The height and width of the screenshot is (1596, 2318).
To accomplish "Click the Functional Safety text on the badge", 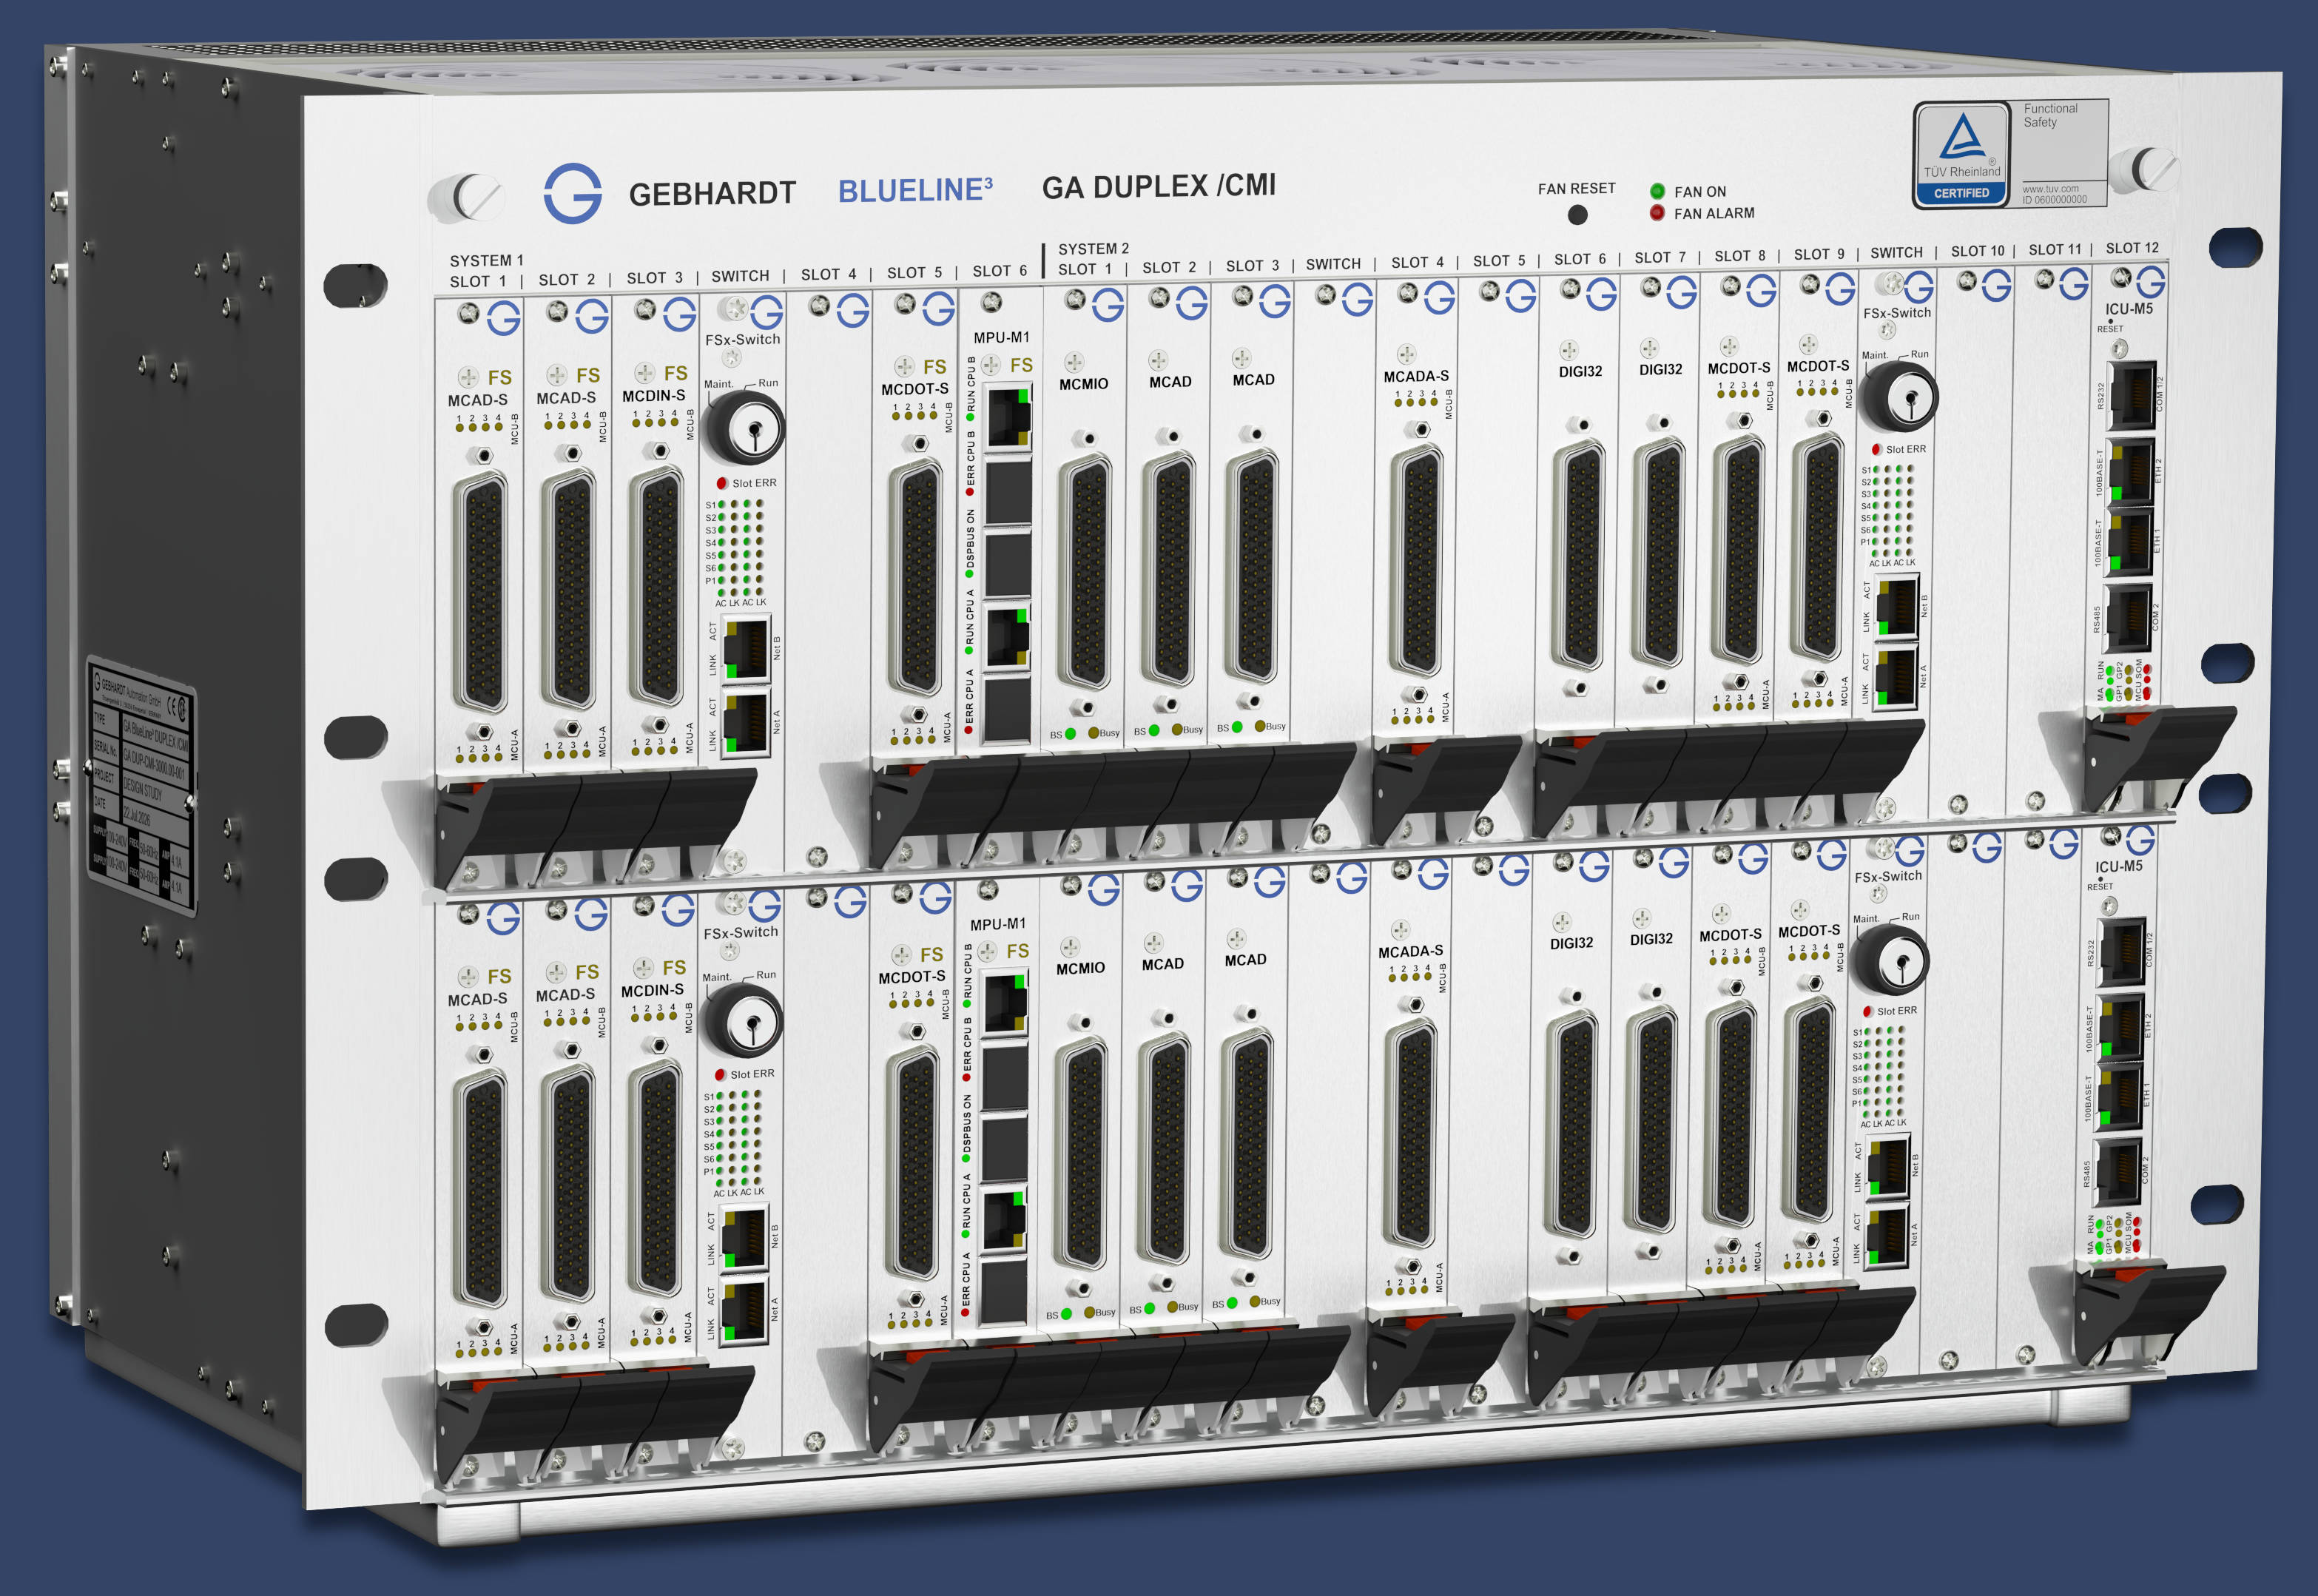I will [x=2050, y=115].
